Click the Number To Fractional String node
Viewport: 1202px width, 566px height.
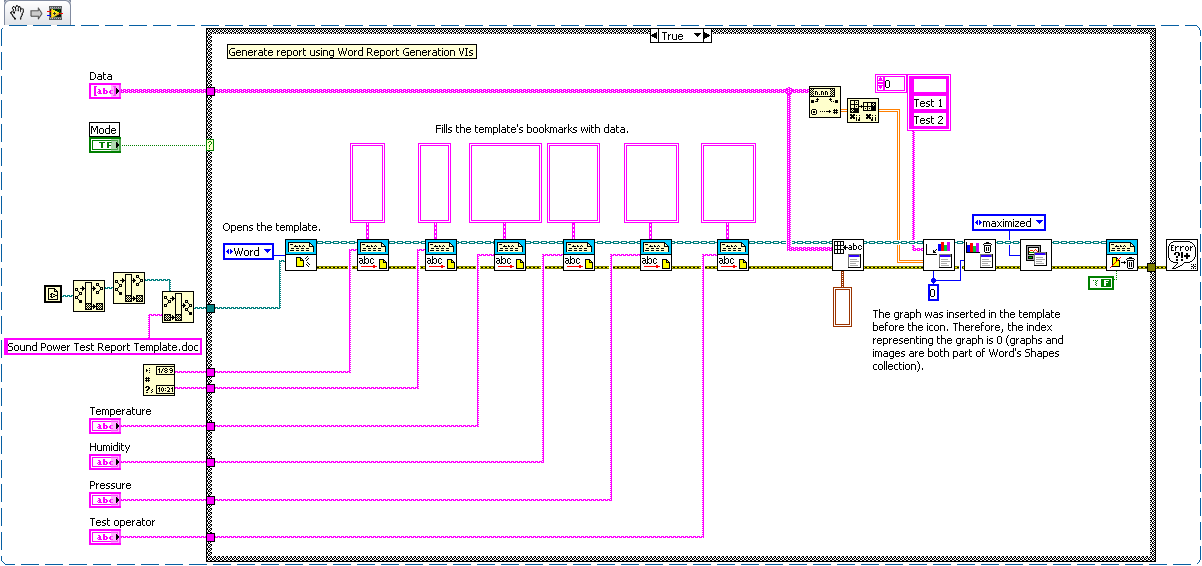point(824,102)
